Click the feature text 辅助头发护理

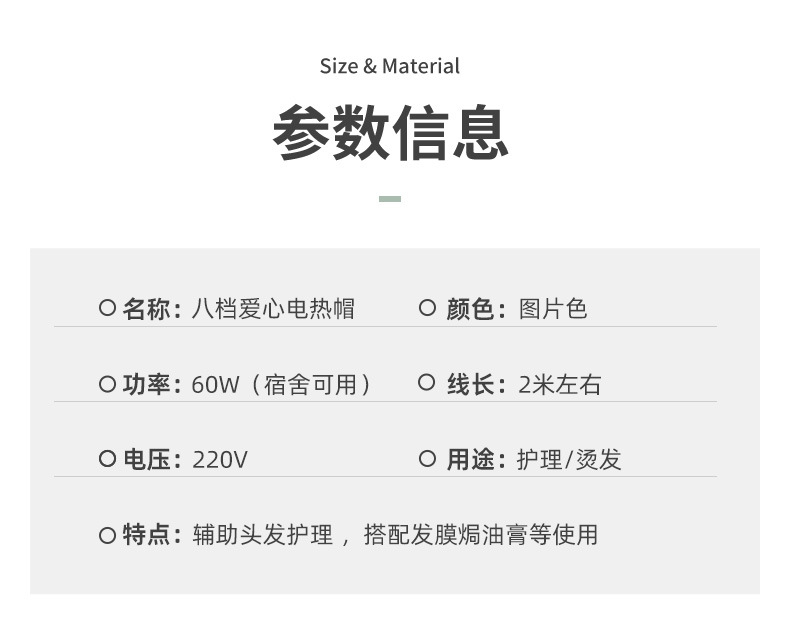click(262, 535)
